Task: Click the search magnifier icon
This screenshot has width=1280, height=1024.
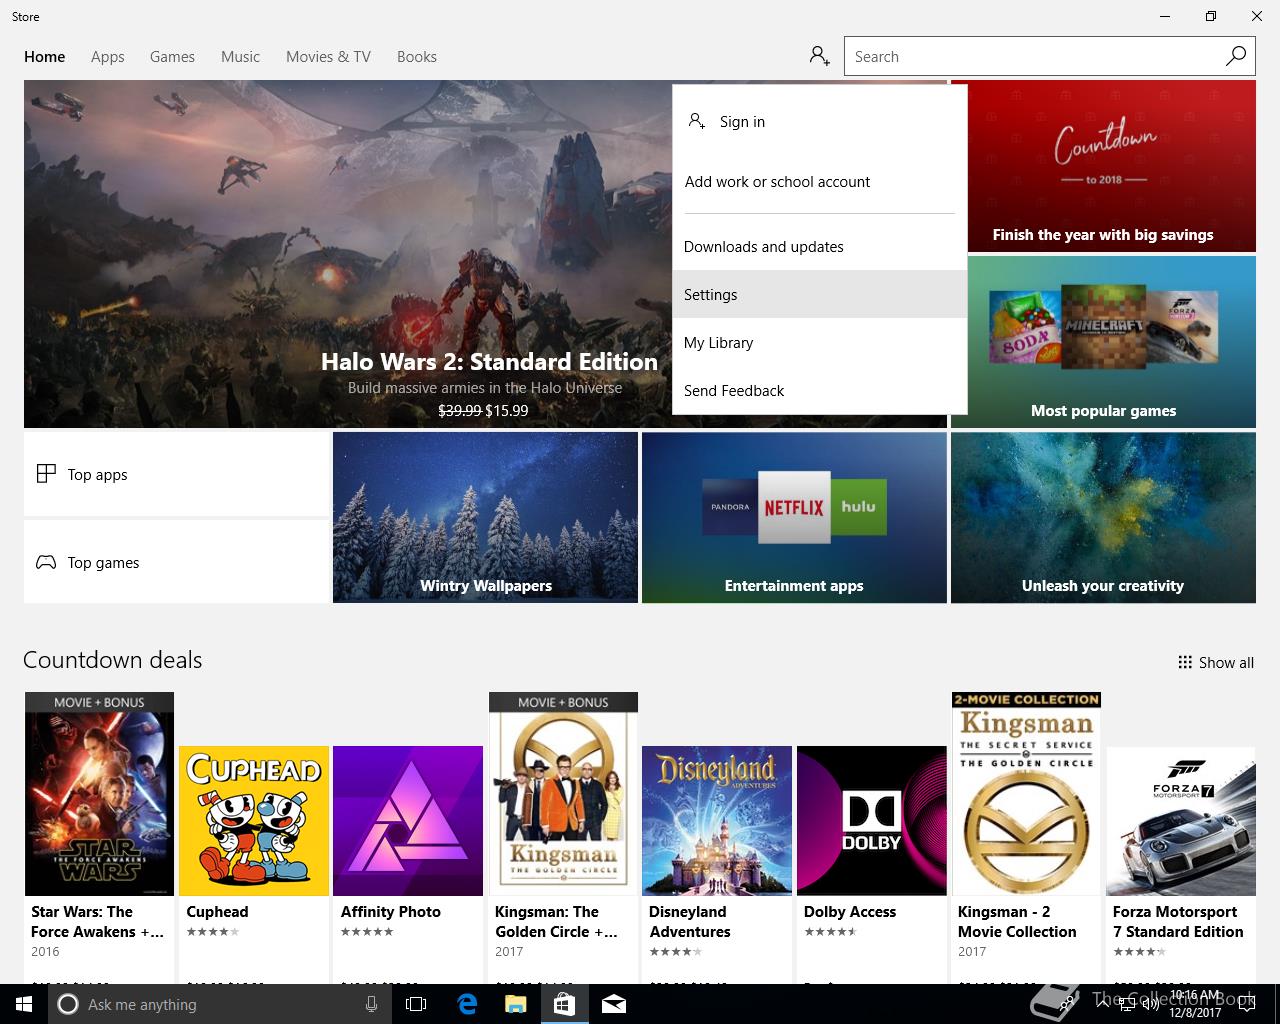Action: click(1236, 56)
